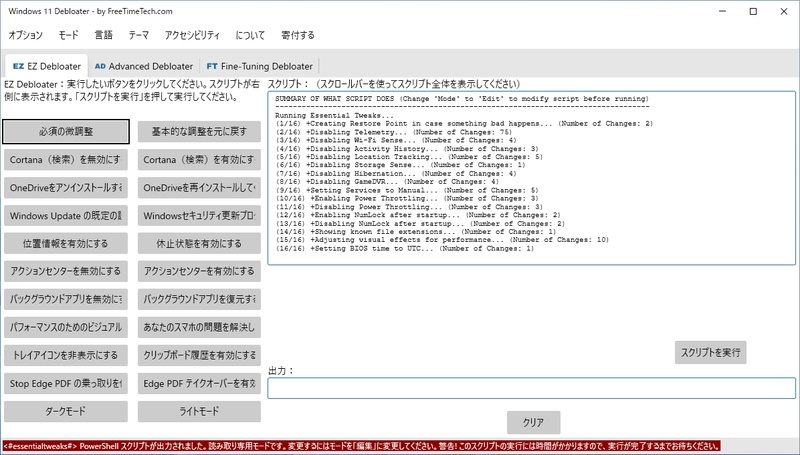800x455 pixels.
Task: Click バックグラウンドアプリを無効に button
Action: click(66, 299)
